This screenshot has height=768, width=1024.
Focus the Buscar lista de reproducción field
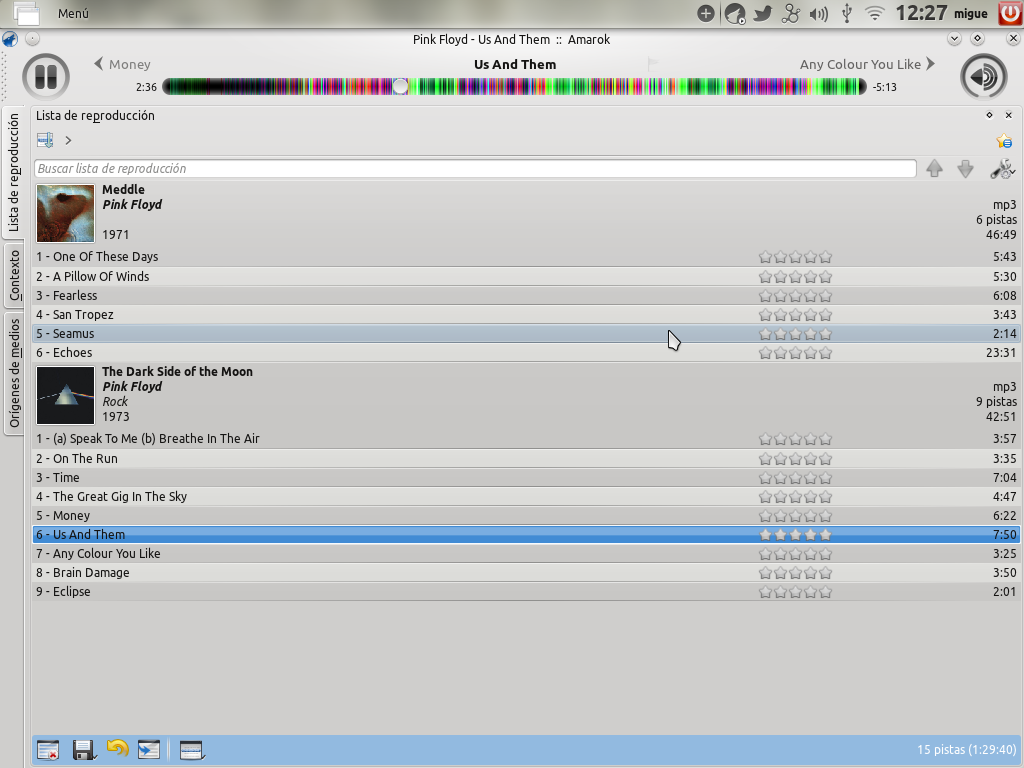[x=475, y=168]
